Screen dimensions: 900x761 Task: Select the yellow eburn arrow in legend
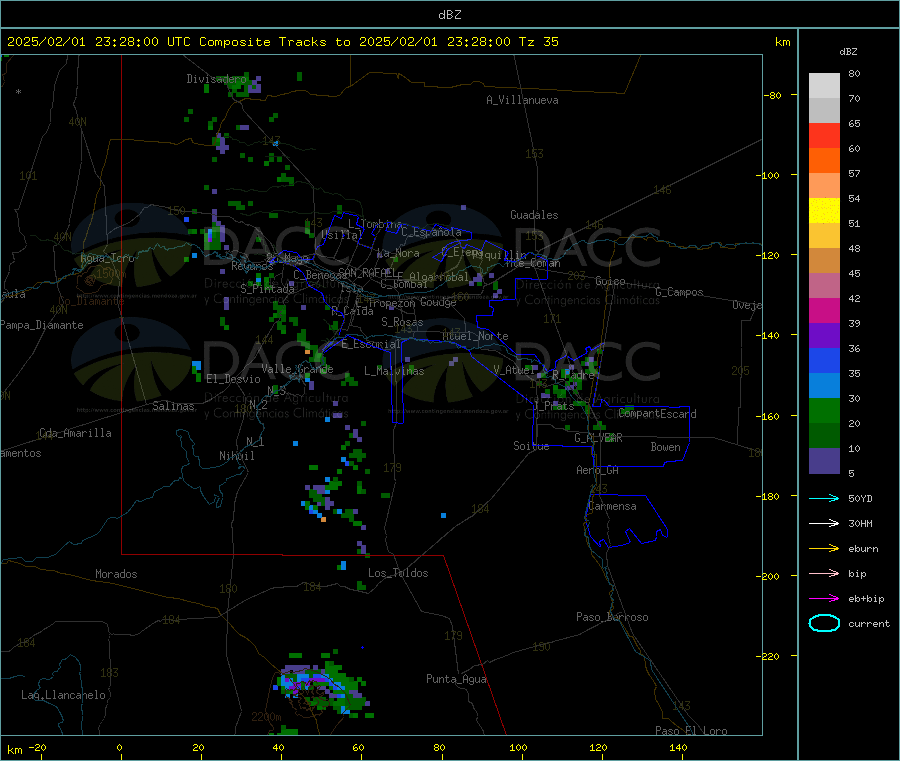pyautogui.click(x=824, y=549)
